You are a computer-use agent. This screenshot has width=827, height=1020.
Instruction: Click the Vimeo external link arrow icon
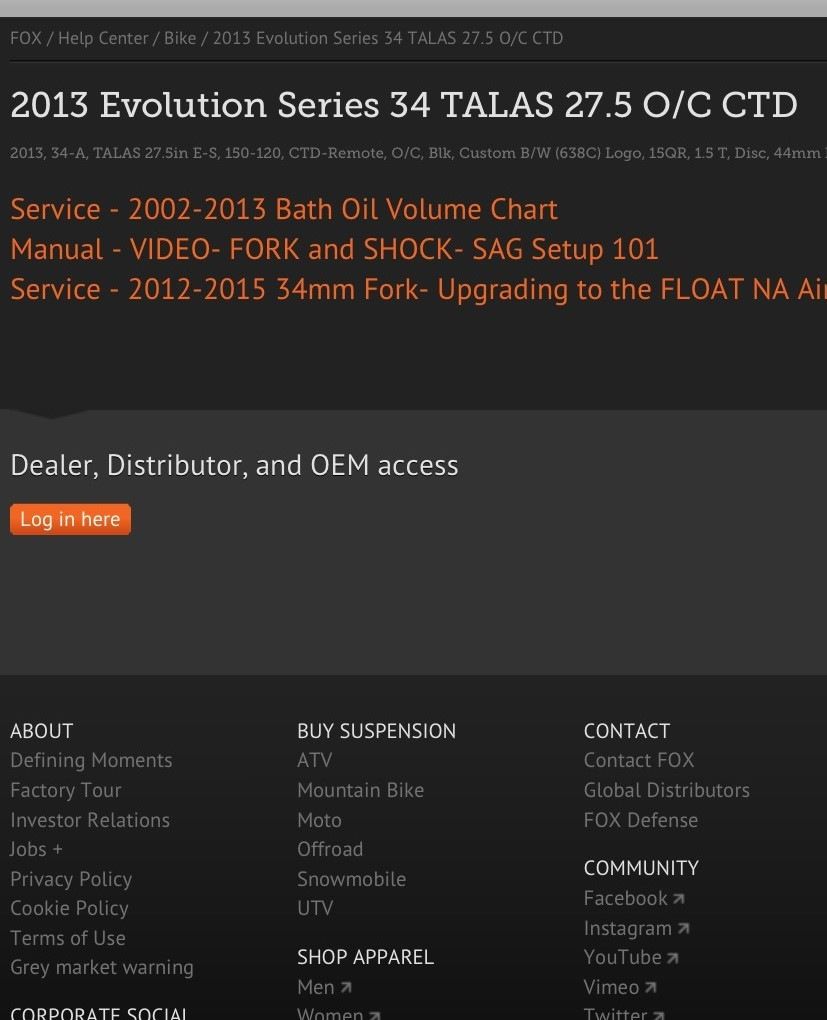click(x=650, y=988)
